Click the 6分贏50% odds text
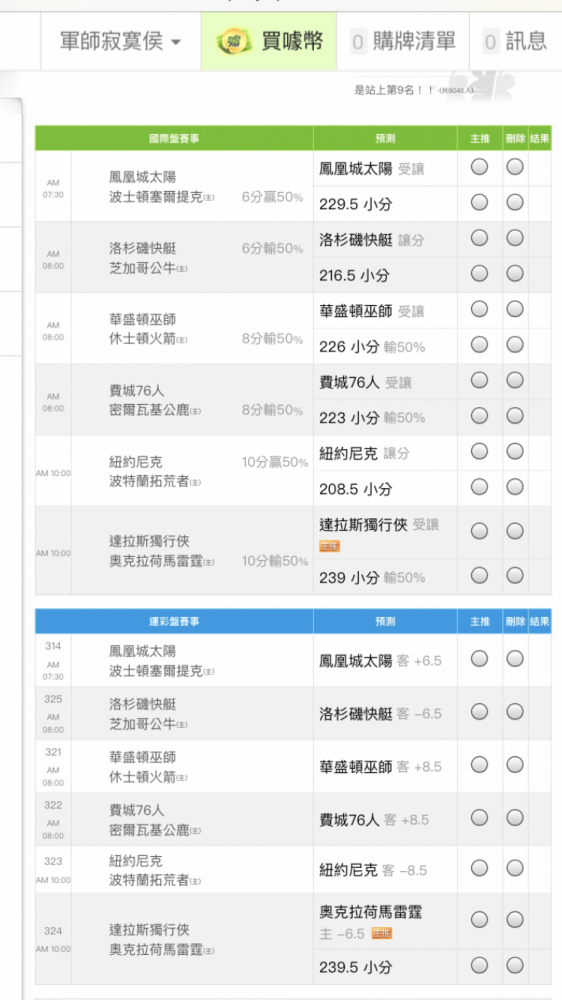 (272, 197)
